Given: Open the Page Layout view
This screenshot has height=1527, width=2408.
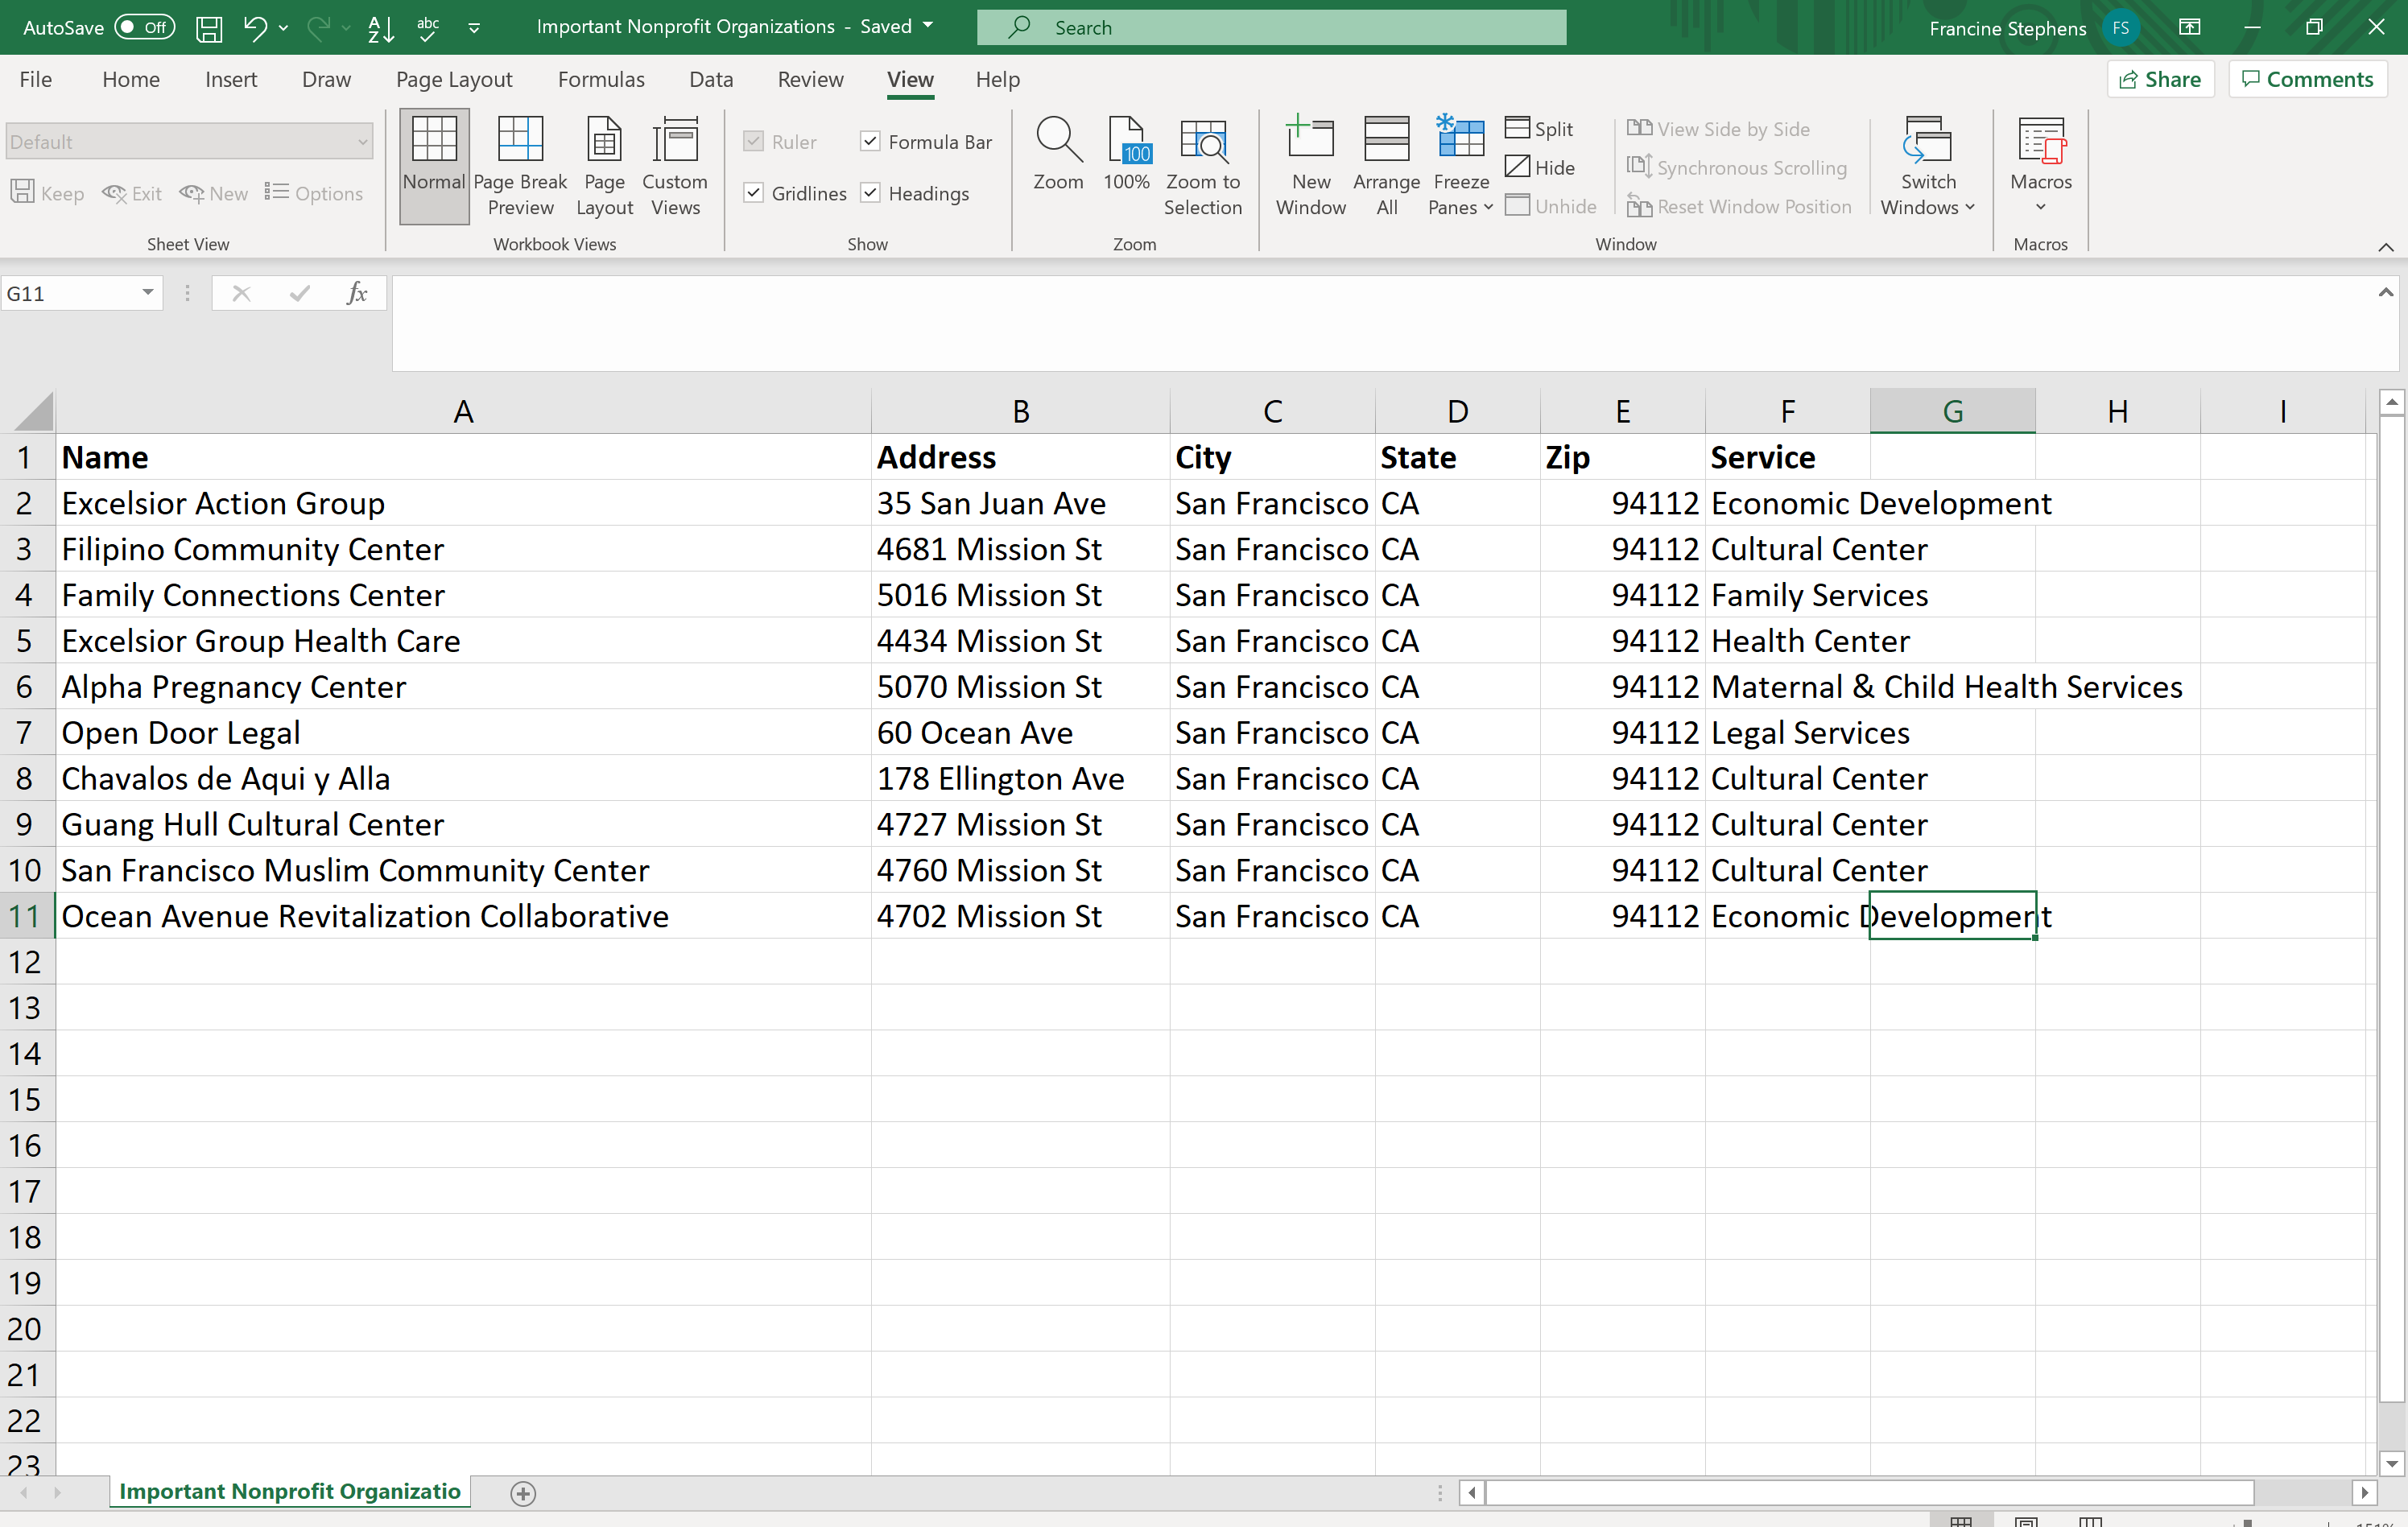Looking at the screenshot, I should pos(603,140).
